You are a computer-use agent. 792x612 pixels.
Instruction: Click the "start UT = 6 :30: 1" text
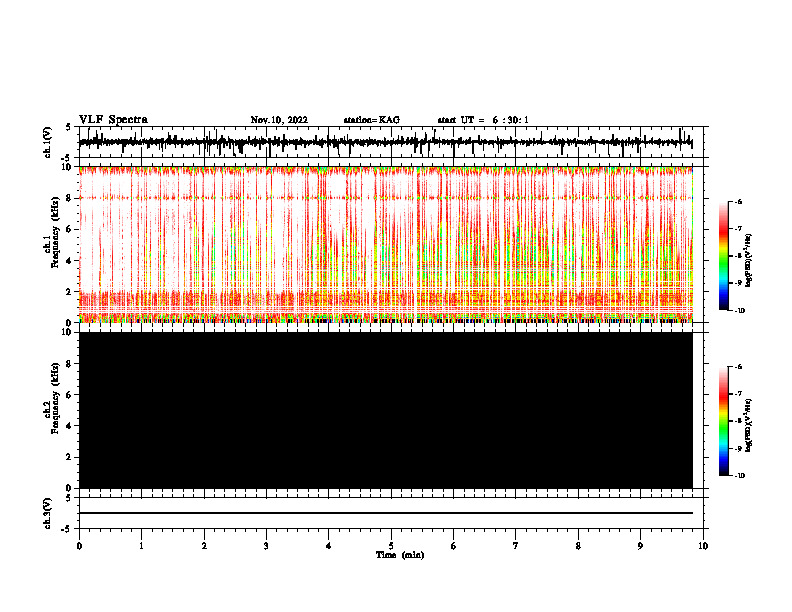click(483, 120)
